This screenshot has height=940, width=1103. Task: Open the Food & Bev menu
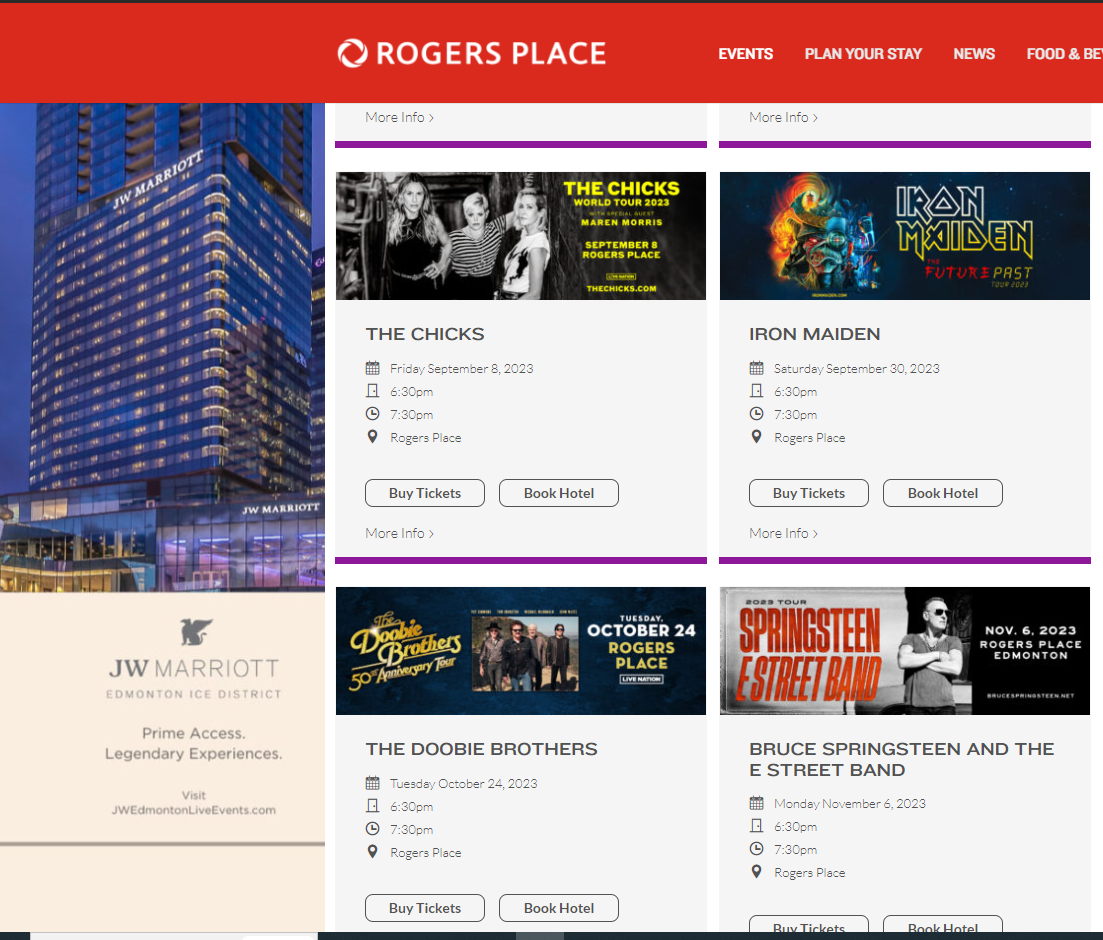[x=1064, y=54]
